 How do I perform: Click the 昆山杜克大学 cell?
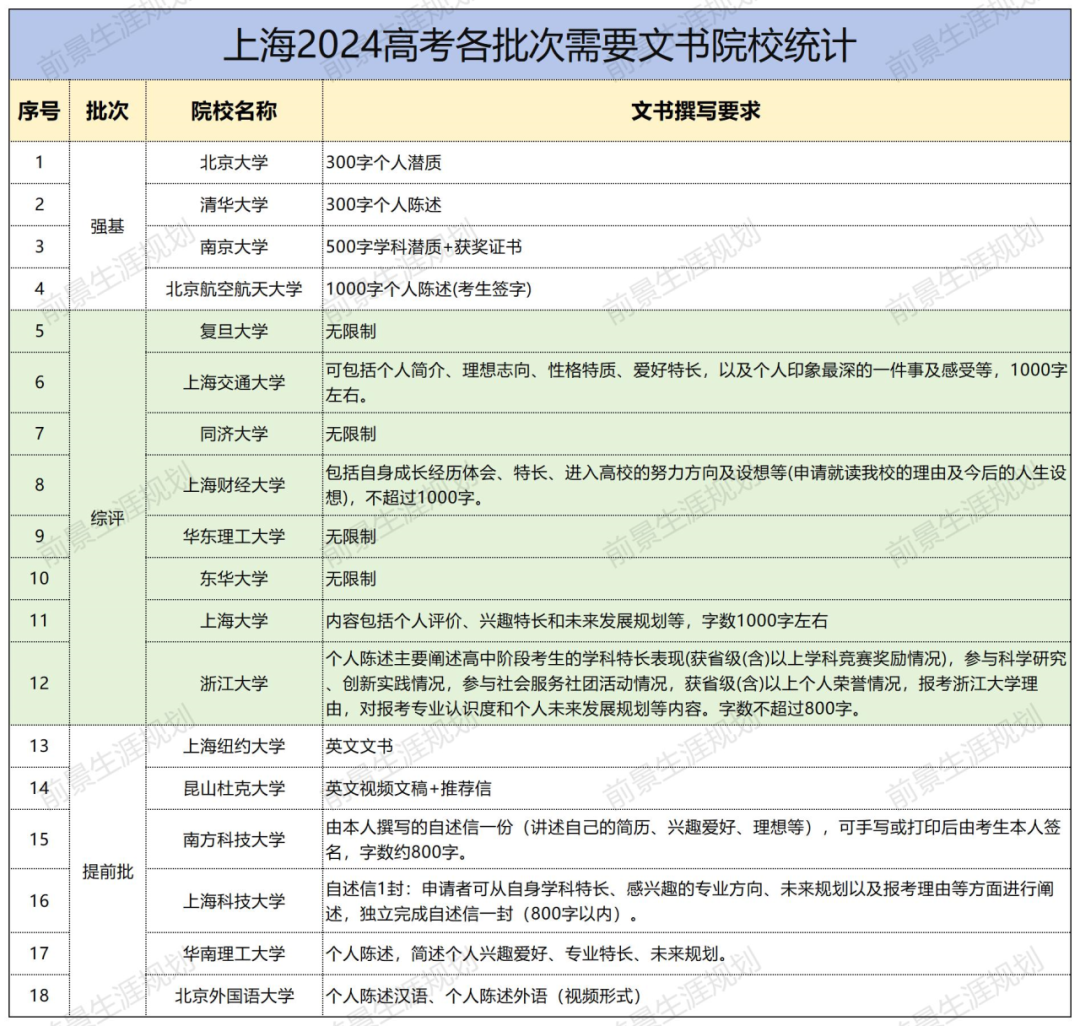(x=234, y=788)
